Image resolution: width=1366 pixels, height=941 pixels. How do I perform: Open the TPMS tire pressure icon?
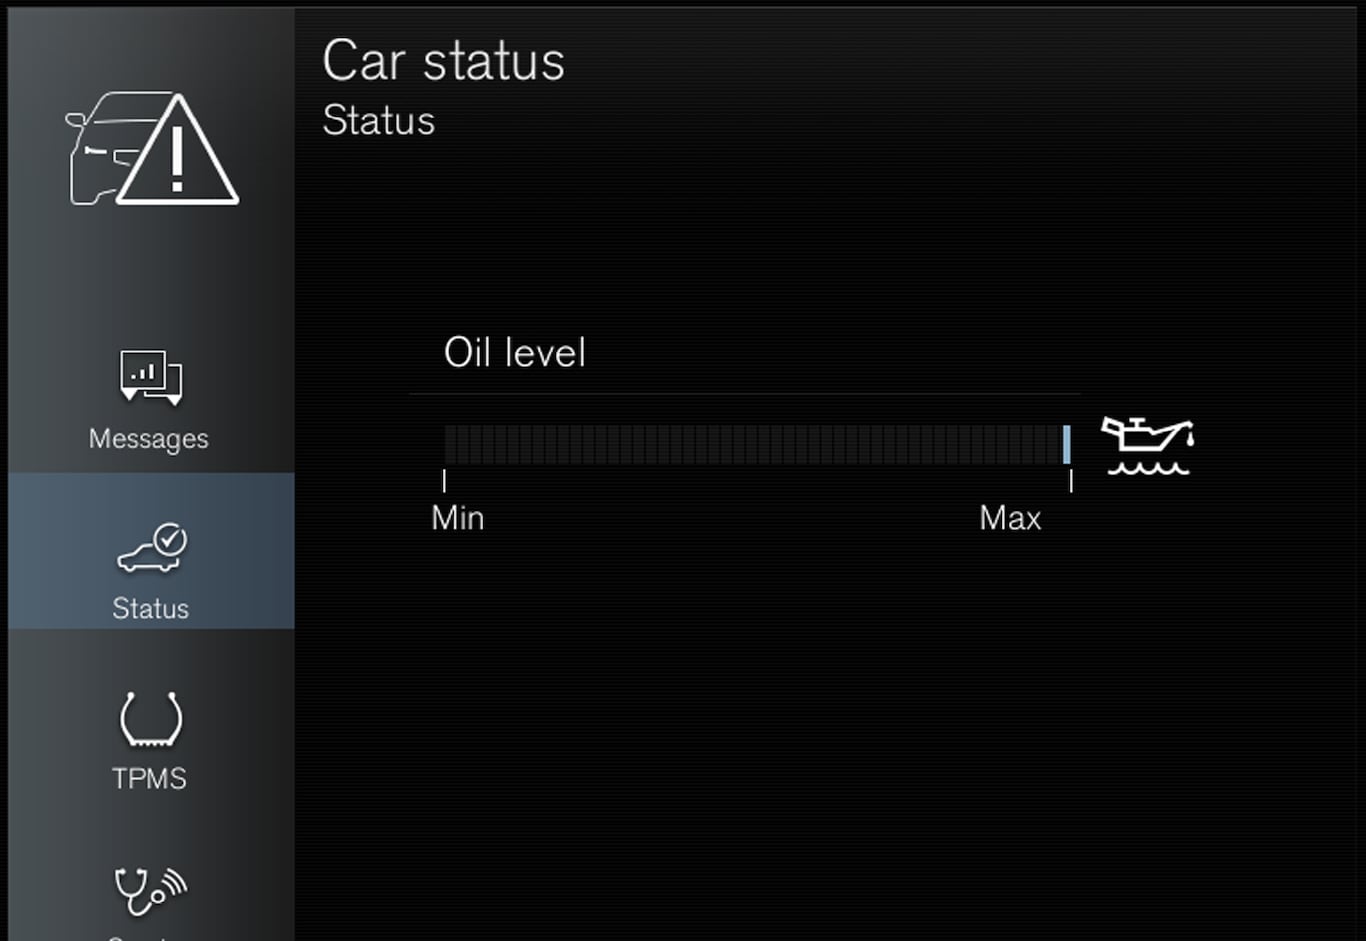151,719
